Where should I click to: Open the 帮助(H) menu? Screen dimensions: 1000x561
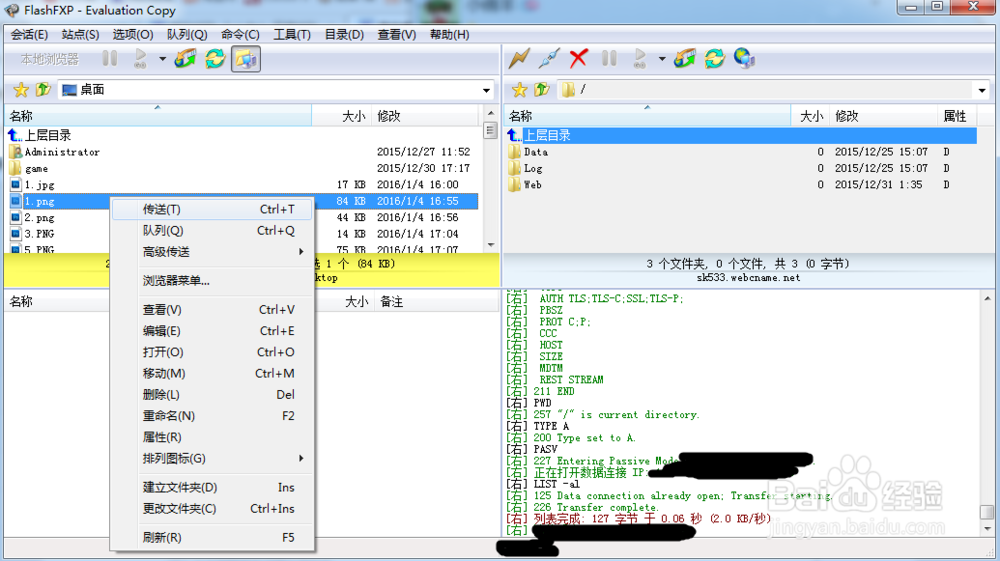coord(450,34)
